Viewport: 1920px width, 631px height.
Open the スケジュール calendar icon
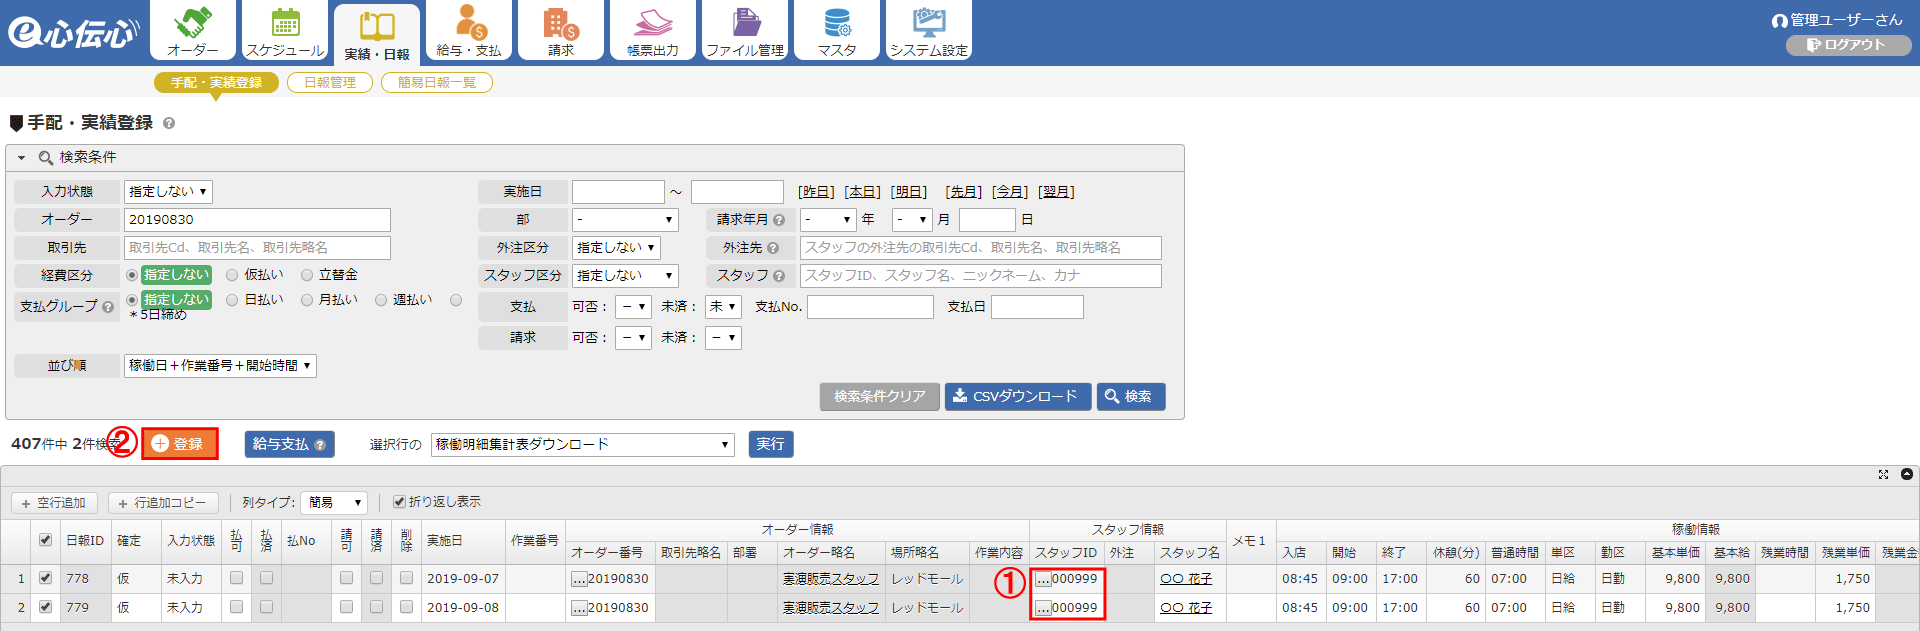[285, 30]
